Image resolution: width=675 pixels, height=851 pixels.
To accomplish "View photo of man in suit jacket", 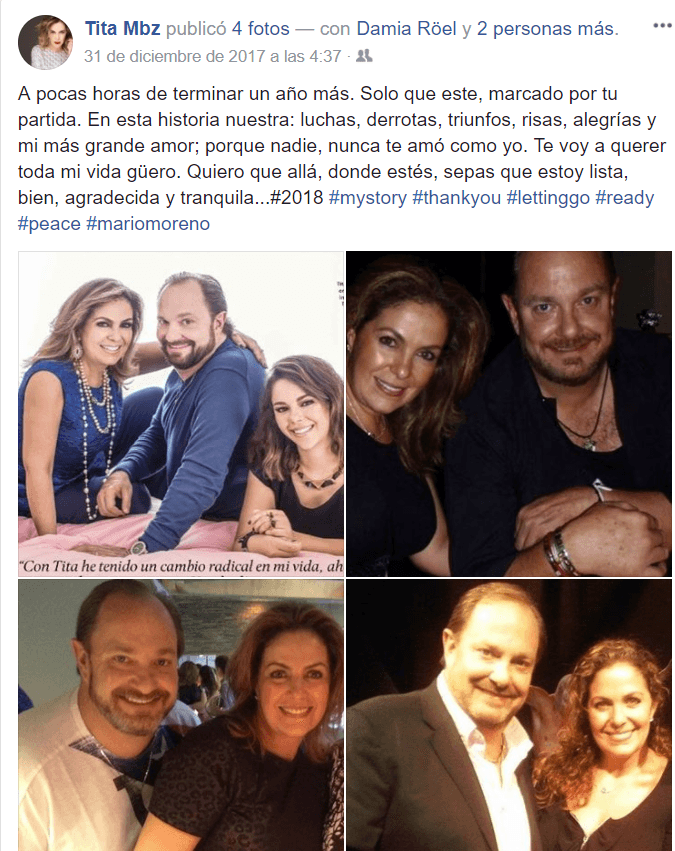I will pos(509,715).
